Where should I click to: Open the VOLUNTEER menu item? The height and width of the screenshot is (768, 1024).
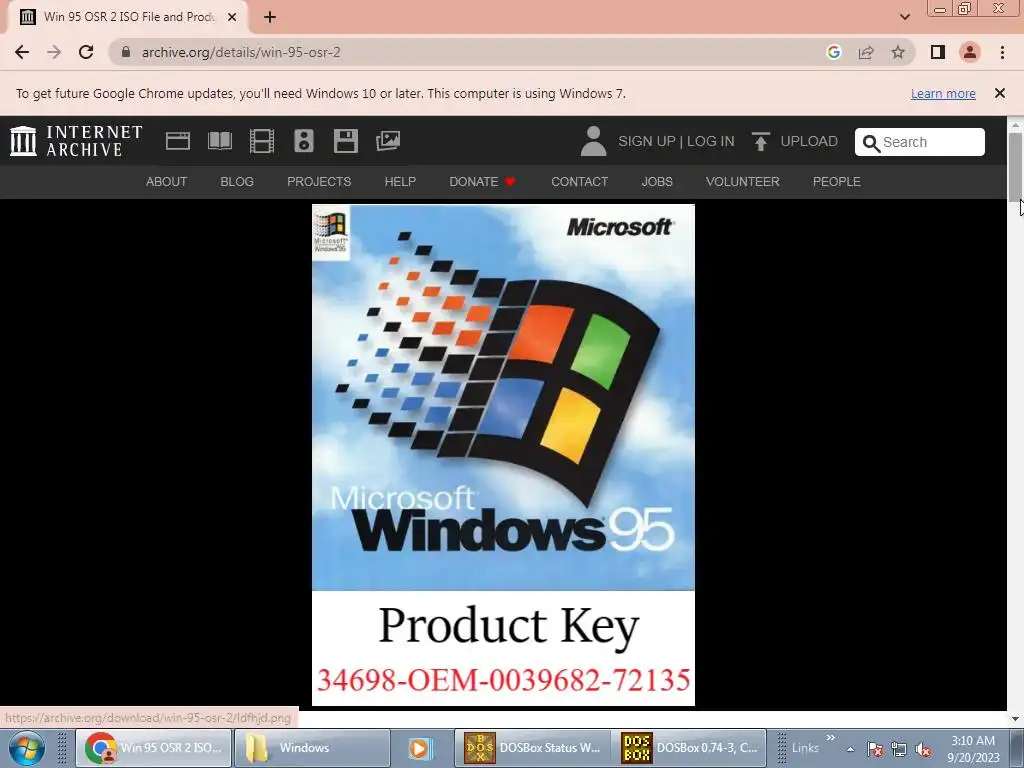[743, 182]
